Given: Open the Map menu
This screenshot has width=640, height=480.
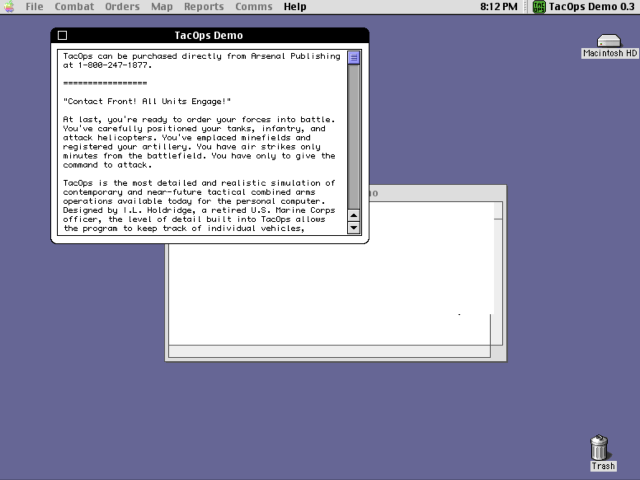Looking at the screenshot, I should point(162,7).
